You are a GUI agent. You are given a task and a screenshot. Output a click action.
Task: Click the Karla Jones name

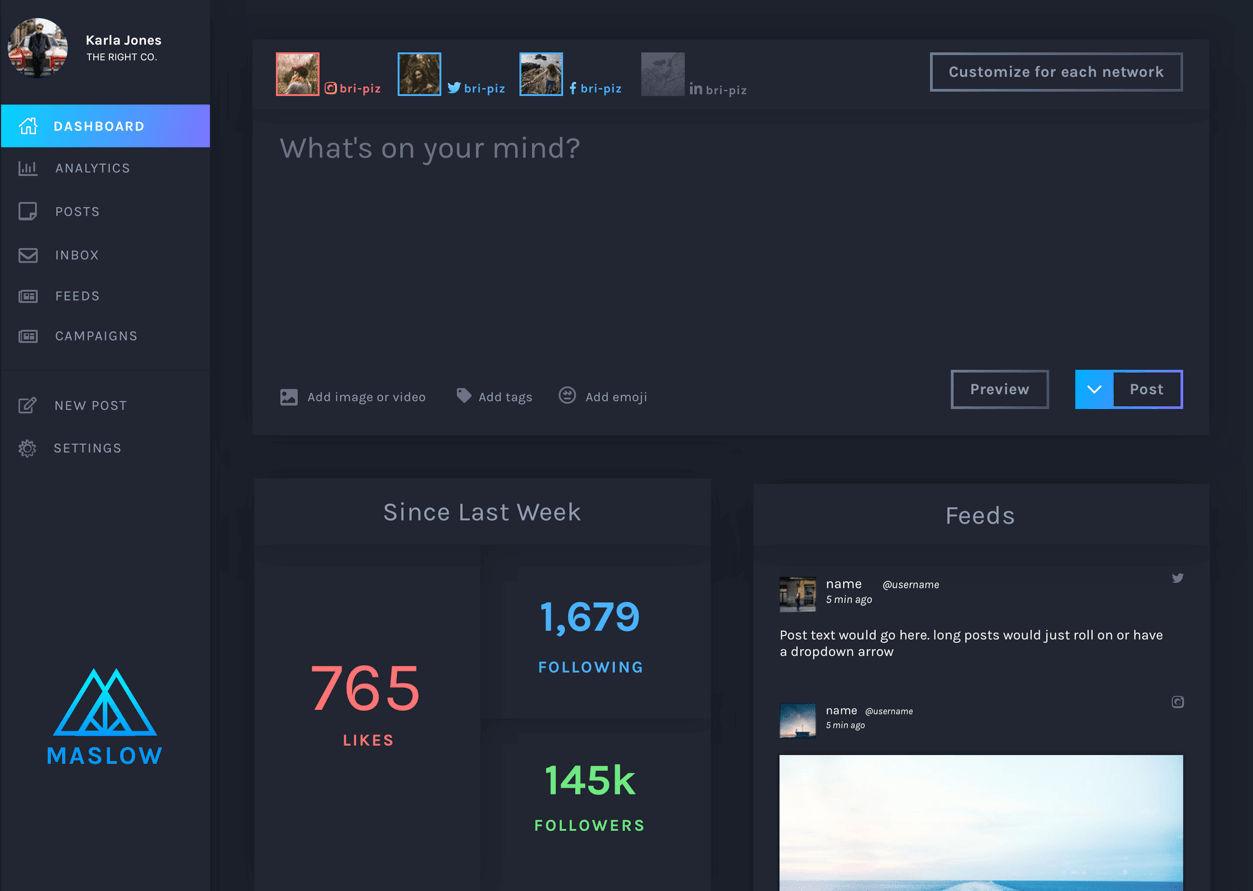124,40
